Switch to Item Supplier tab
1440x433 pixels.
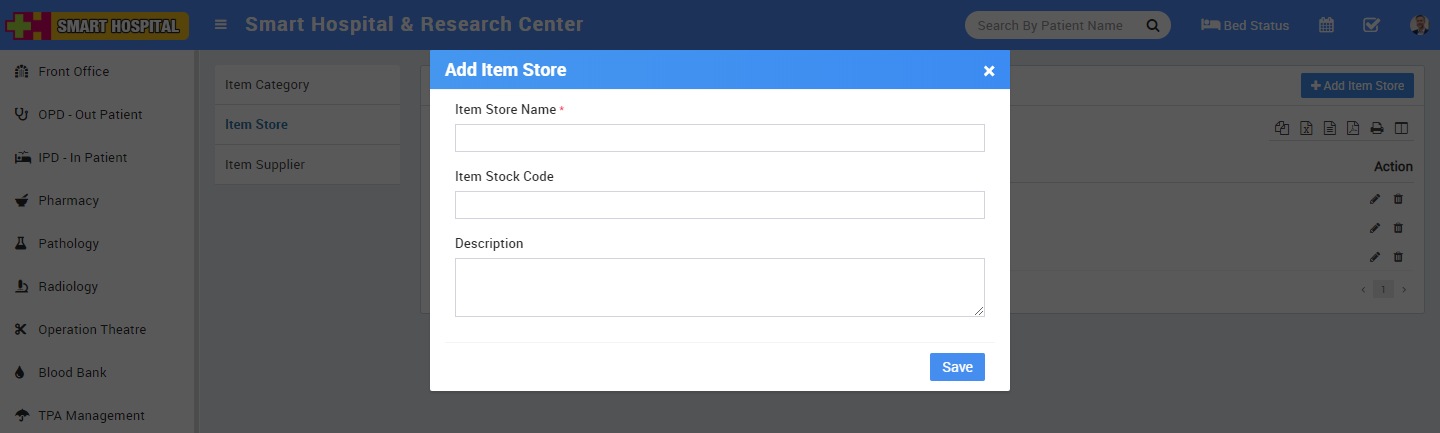[265, 165]
